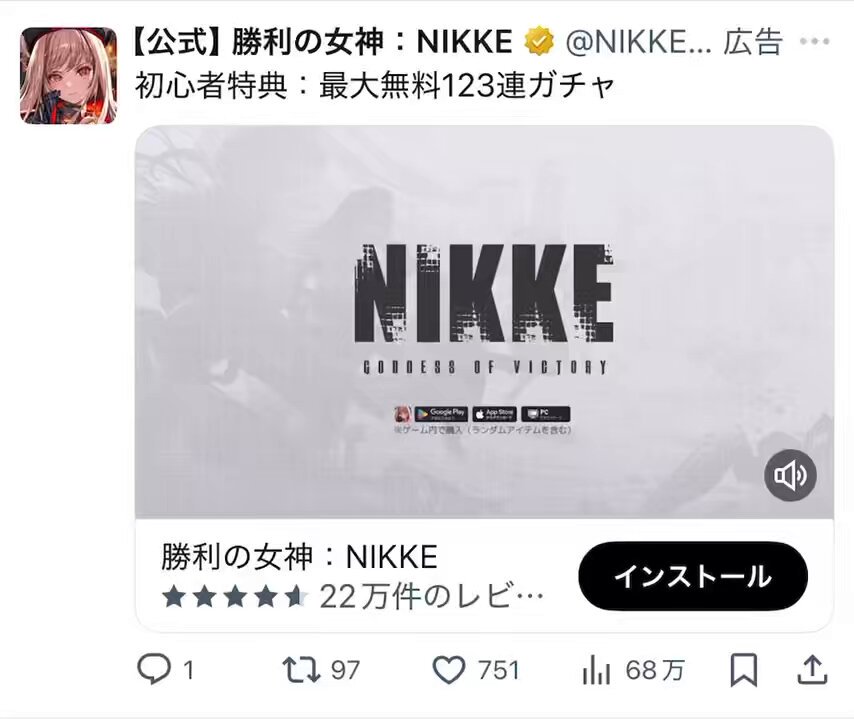The height and width of the screenshot is (720, 854).
Task: Click the share upload icon
Action: [813, 669]
